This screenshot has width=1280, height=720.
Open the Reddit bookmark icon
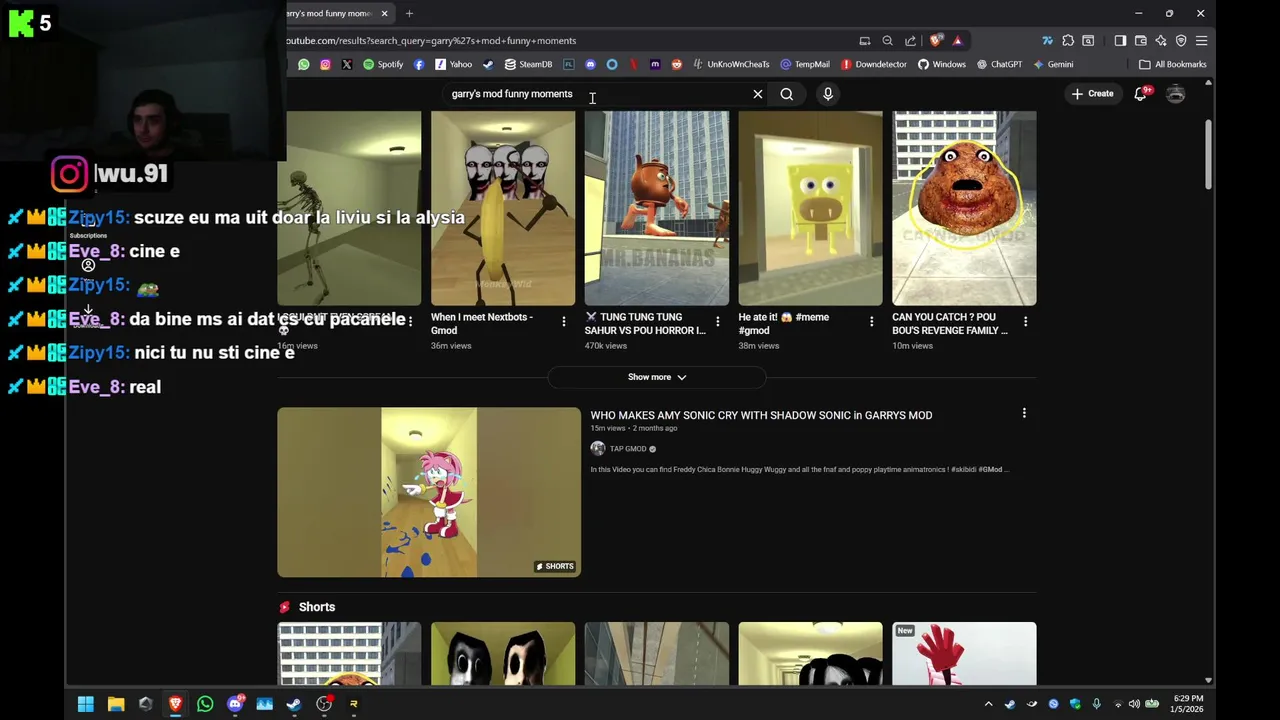677,64
